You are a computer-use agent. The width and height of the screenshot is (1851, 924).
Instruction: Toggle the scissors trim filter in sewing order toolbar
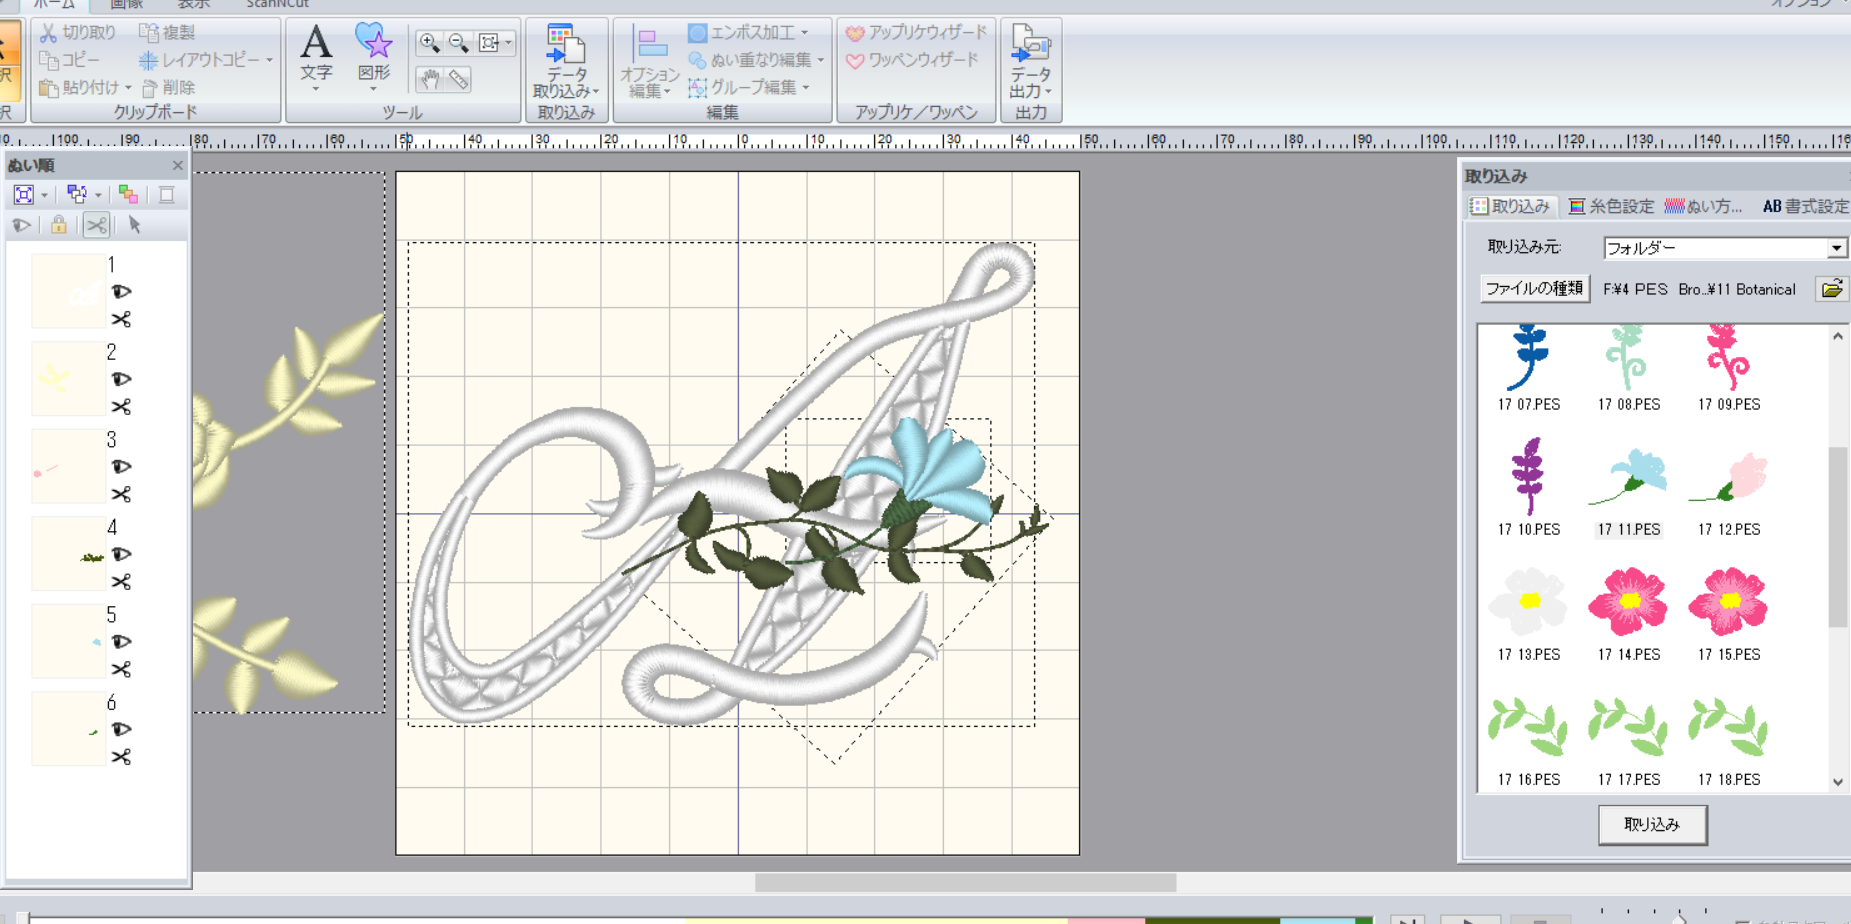(x=97, y=225)
